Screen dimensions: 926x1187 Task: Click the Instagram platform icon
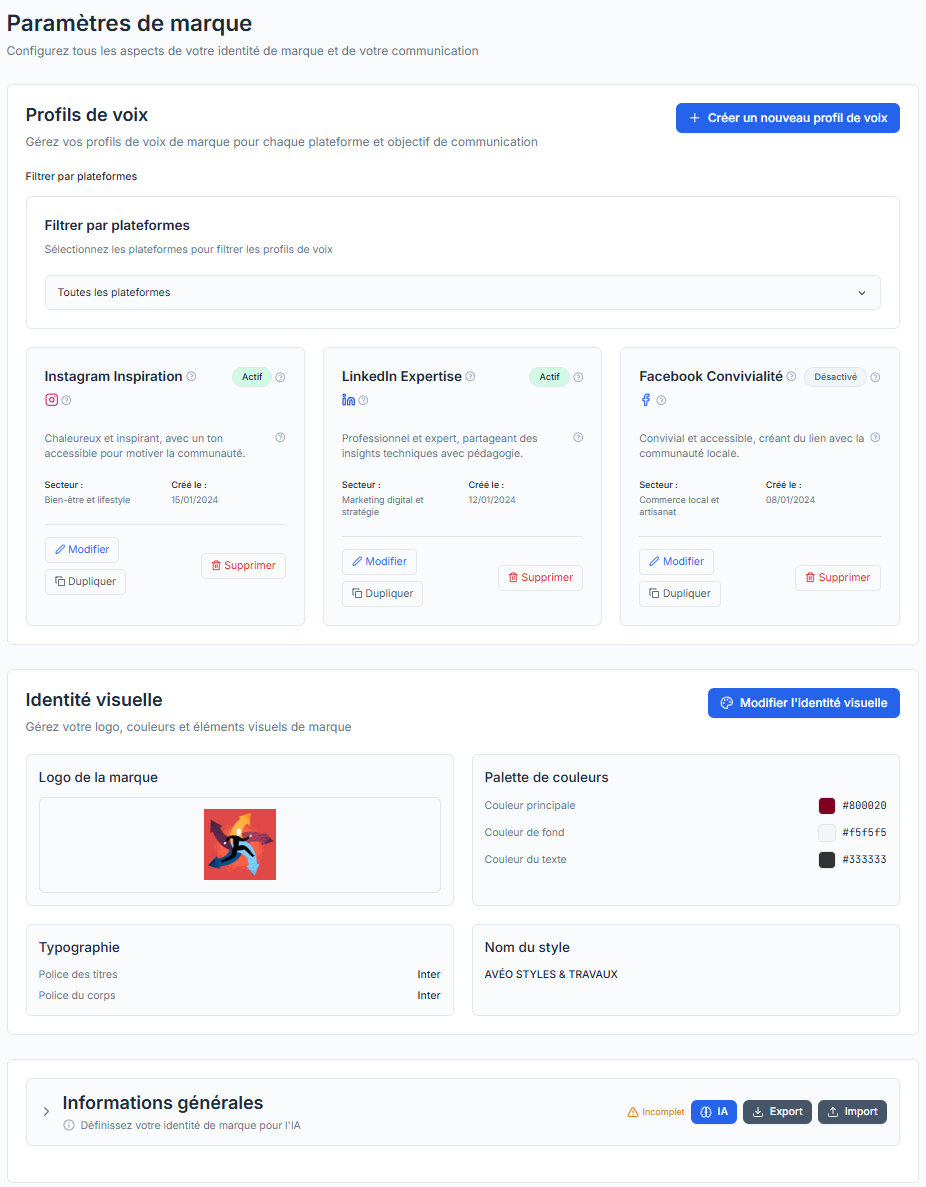click(x=51, y=400)
